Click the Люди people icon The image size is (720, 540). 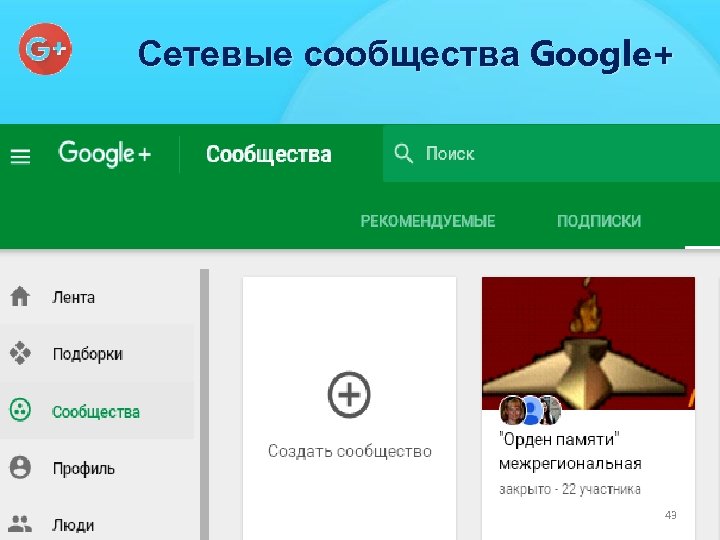coord(20,524)
